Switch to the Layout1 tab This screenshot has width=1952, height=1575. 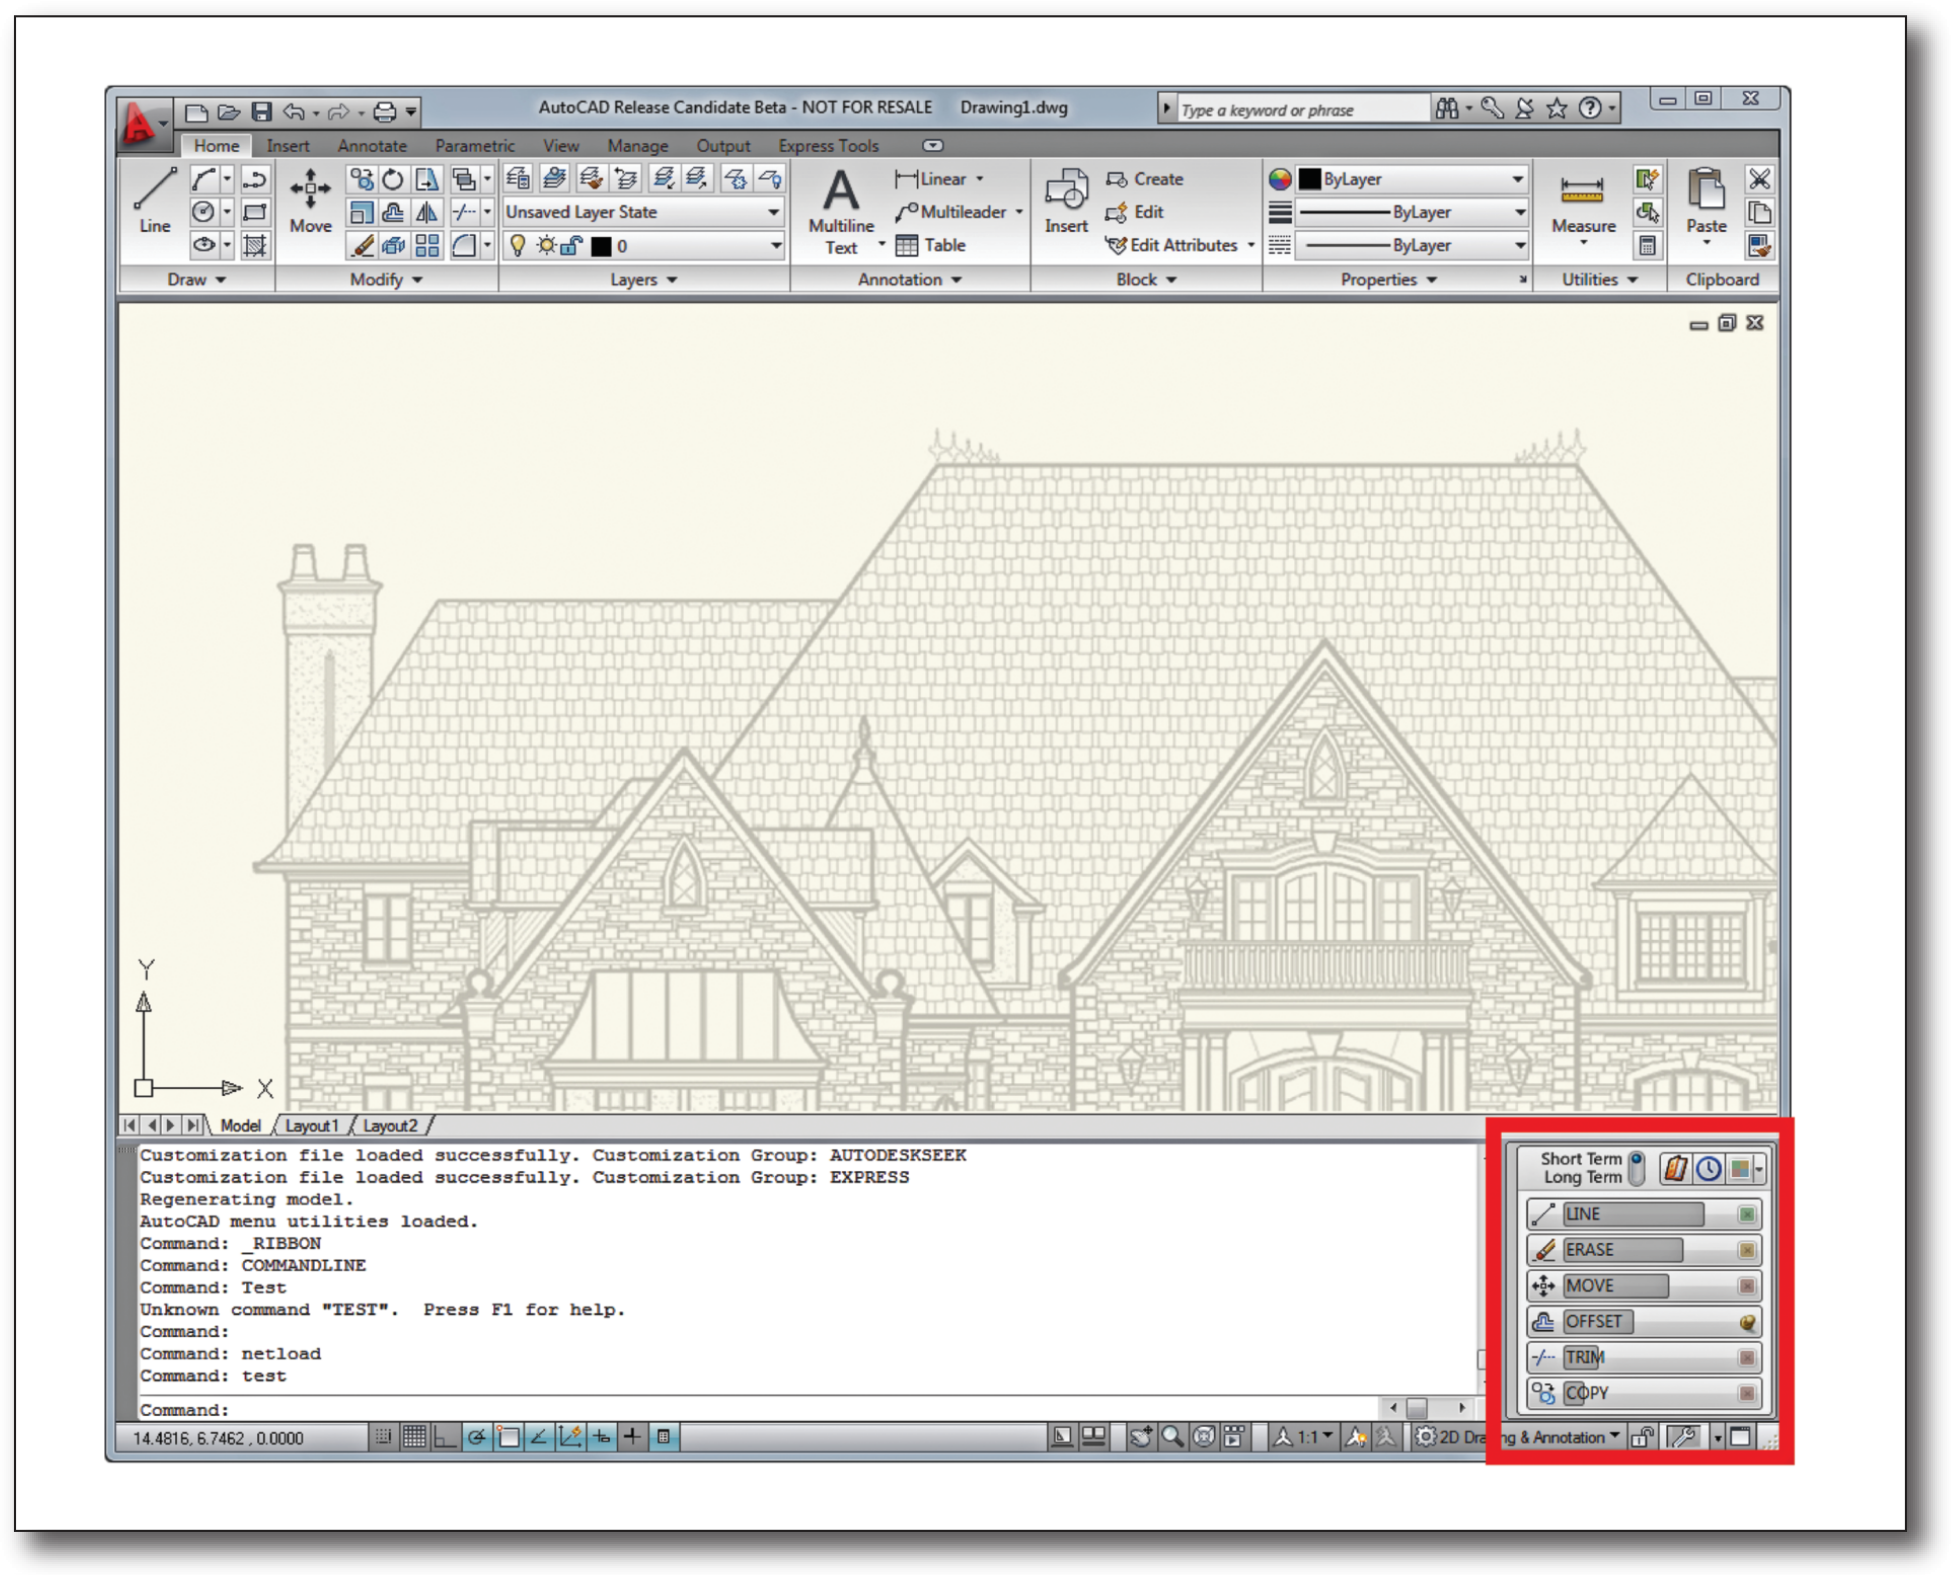click(312, 1126)
